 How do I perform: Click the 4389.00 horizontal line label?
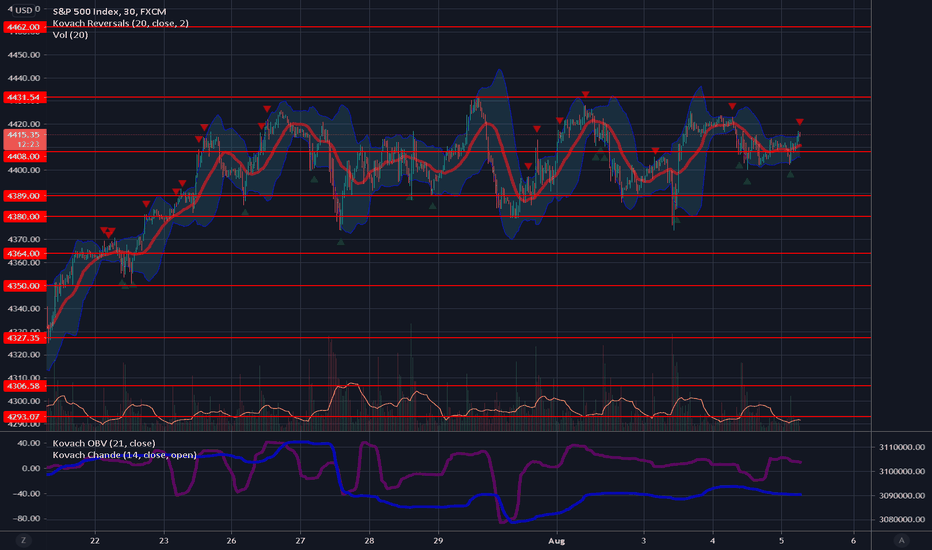click(x=24, y=196)
